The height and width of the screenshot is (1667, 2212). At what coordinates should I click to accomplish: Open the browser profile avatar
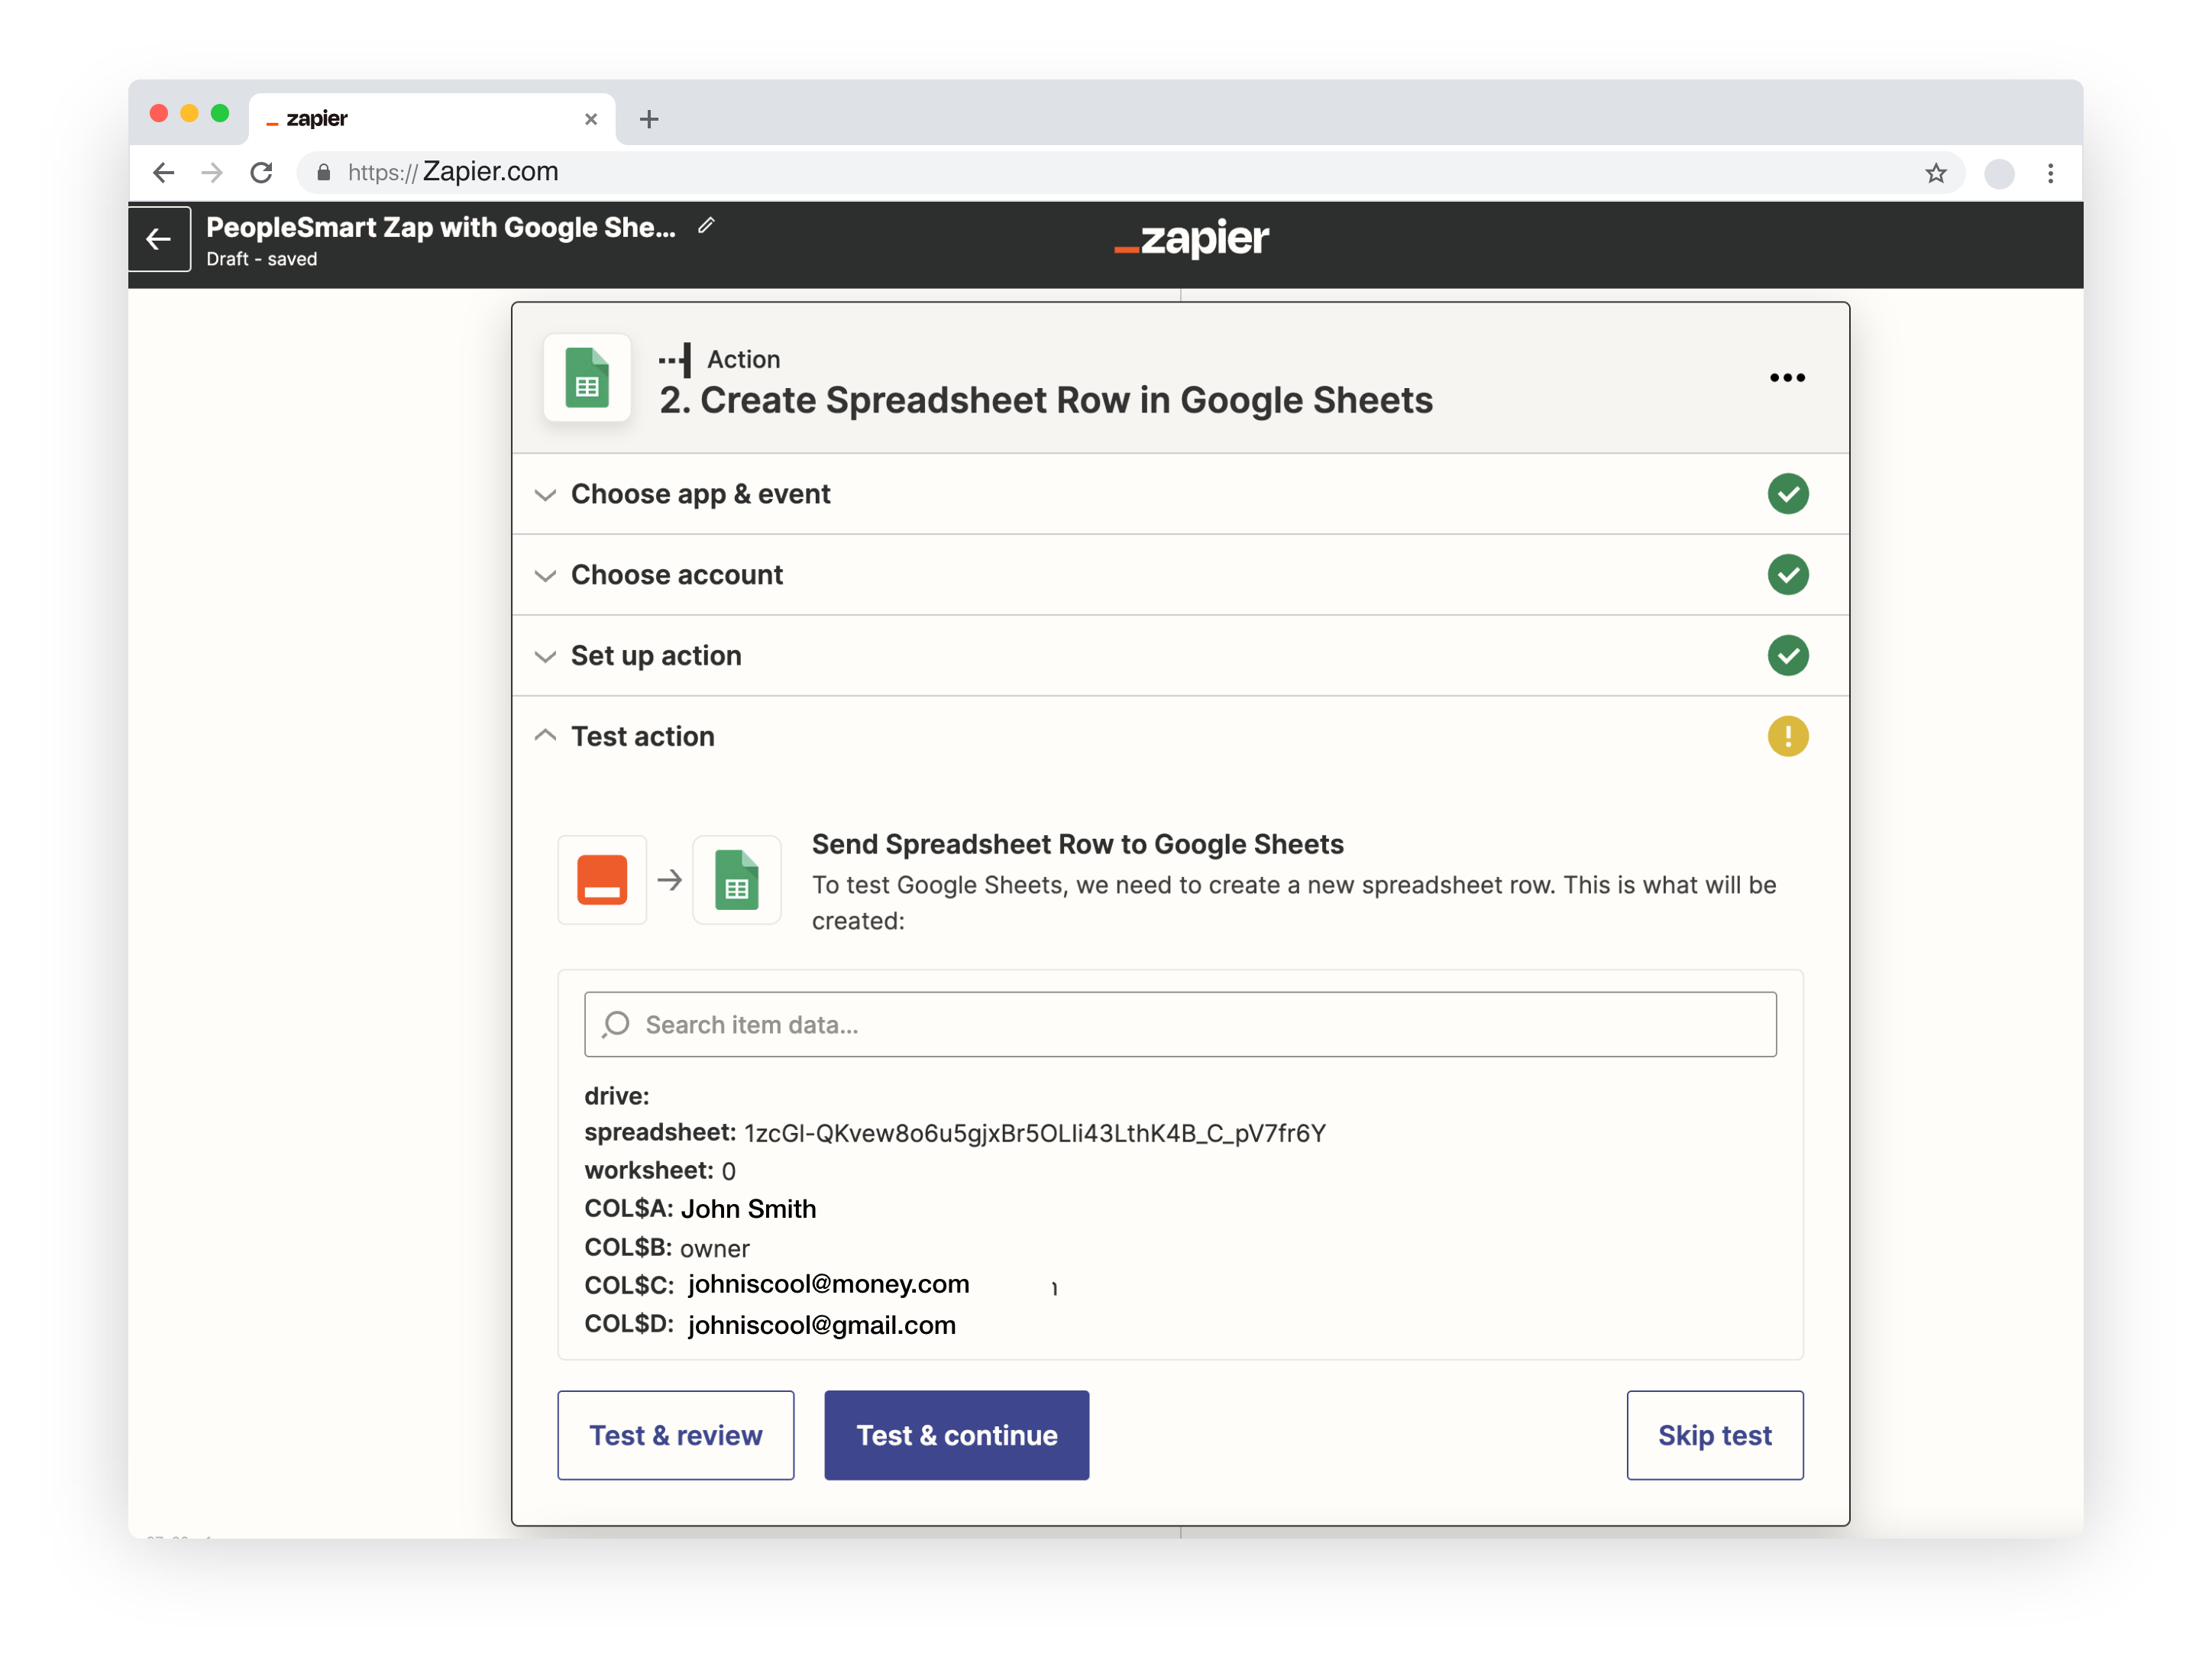pos(1998,173)
